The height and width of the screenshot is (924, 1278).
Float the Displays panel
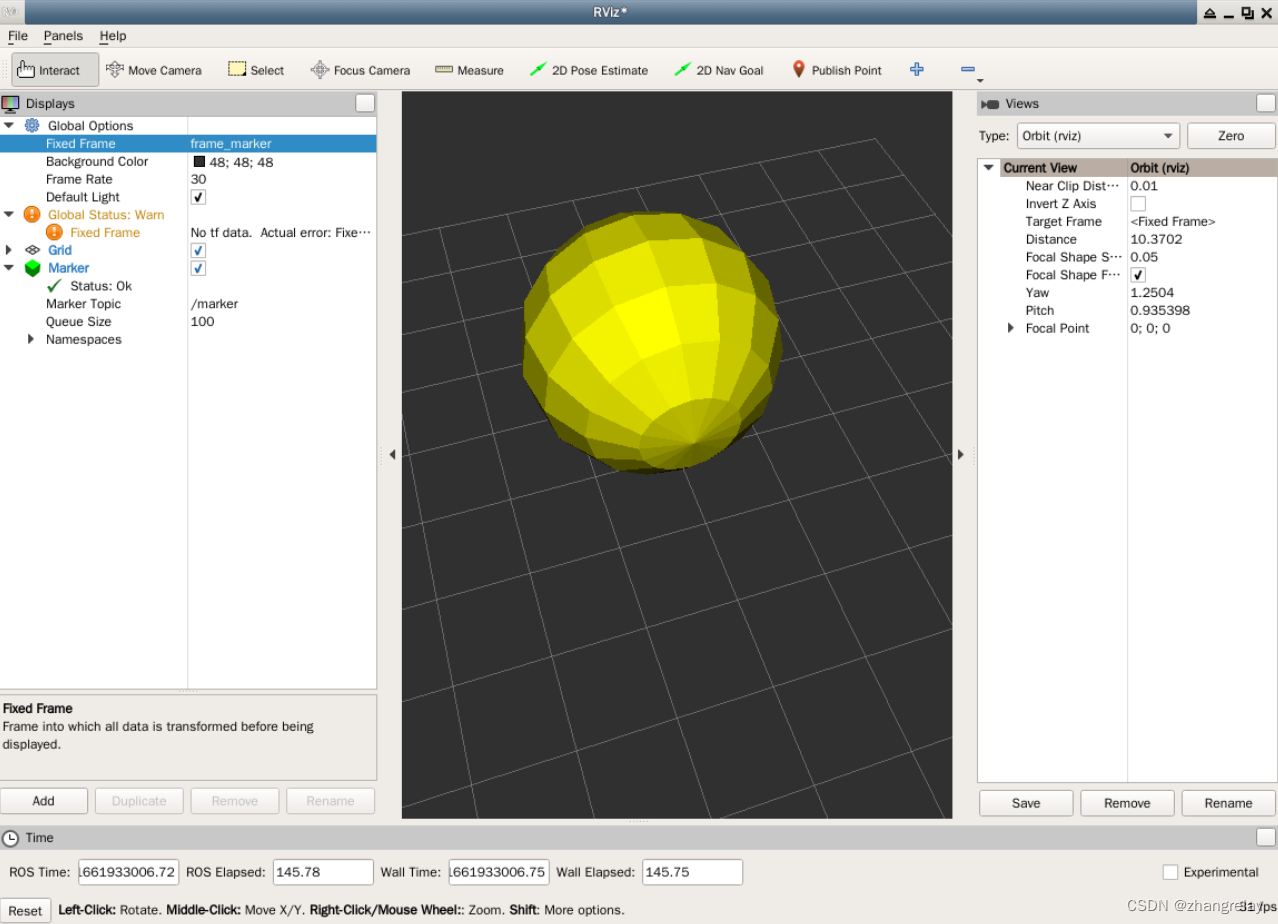(365, 103)
